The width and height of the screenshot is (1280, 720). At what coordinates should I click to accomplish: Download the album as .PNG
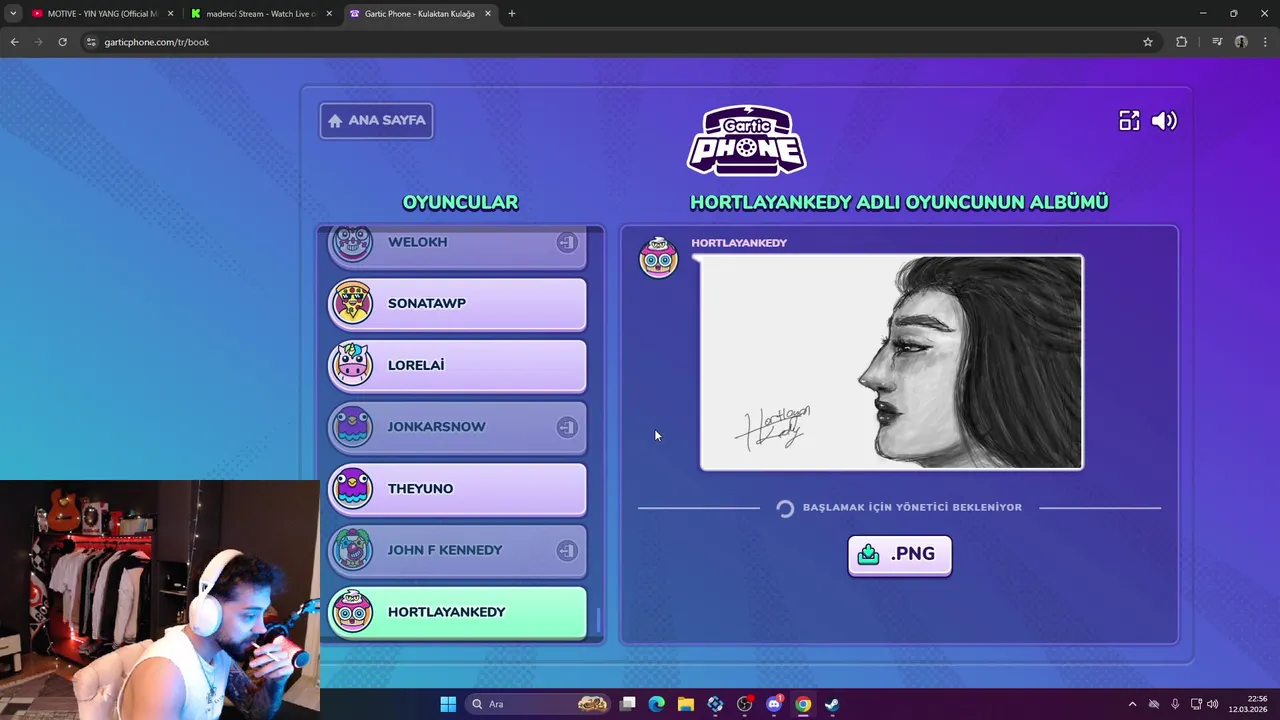click(x=899, y=554)
